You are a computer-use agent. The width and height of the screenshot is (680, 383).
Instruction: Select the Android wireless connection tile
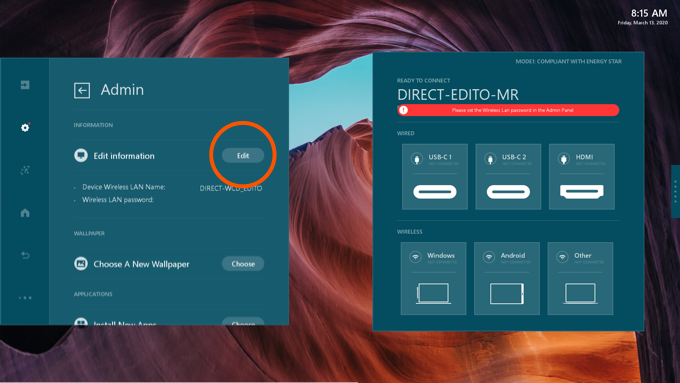pyautogui.click(x=507, y=278)
